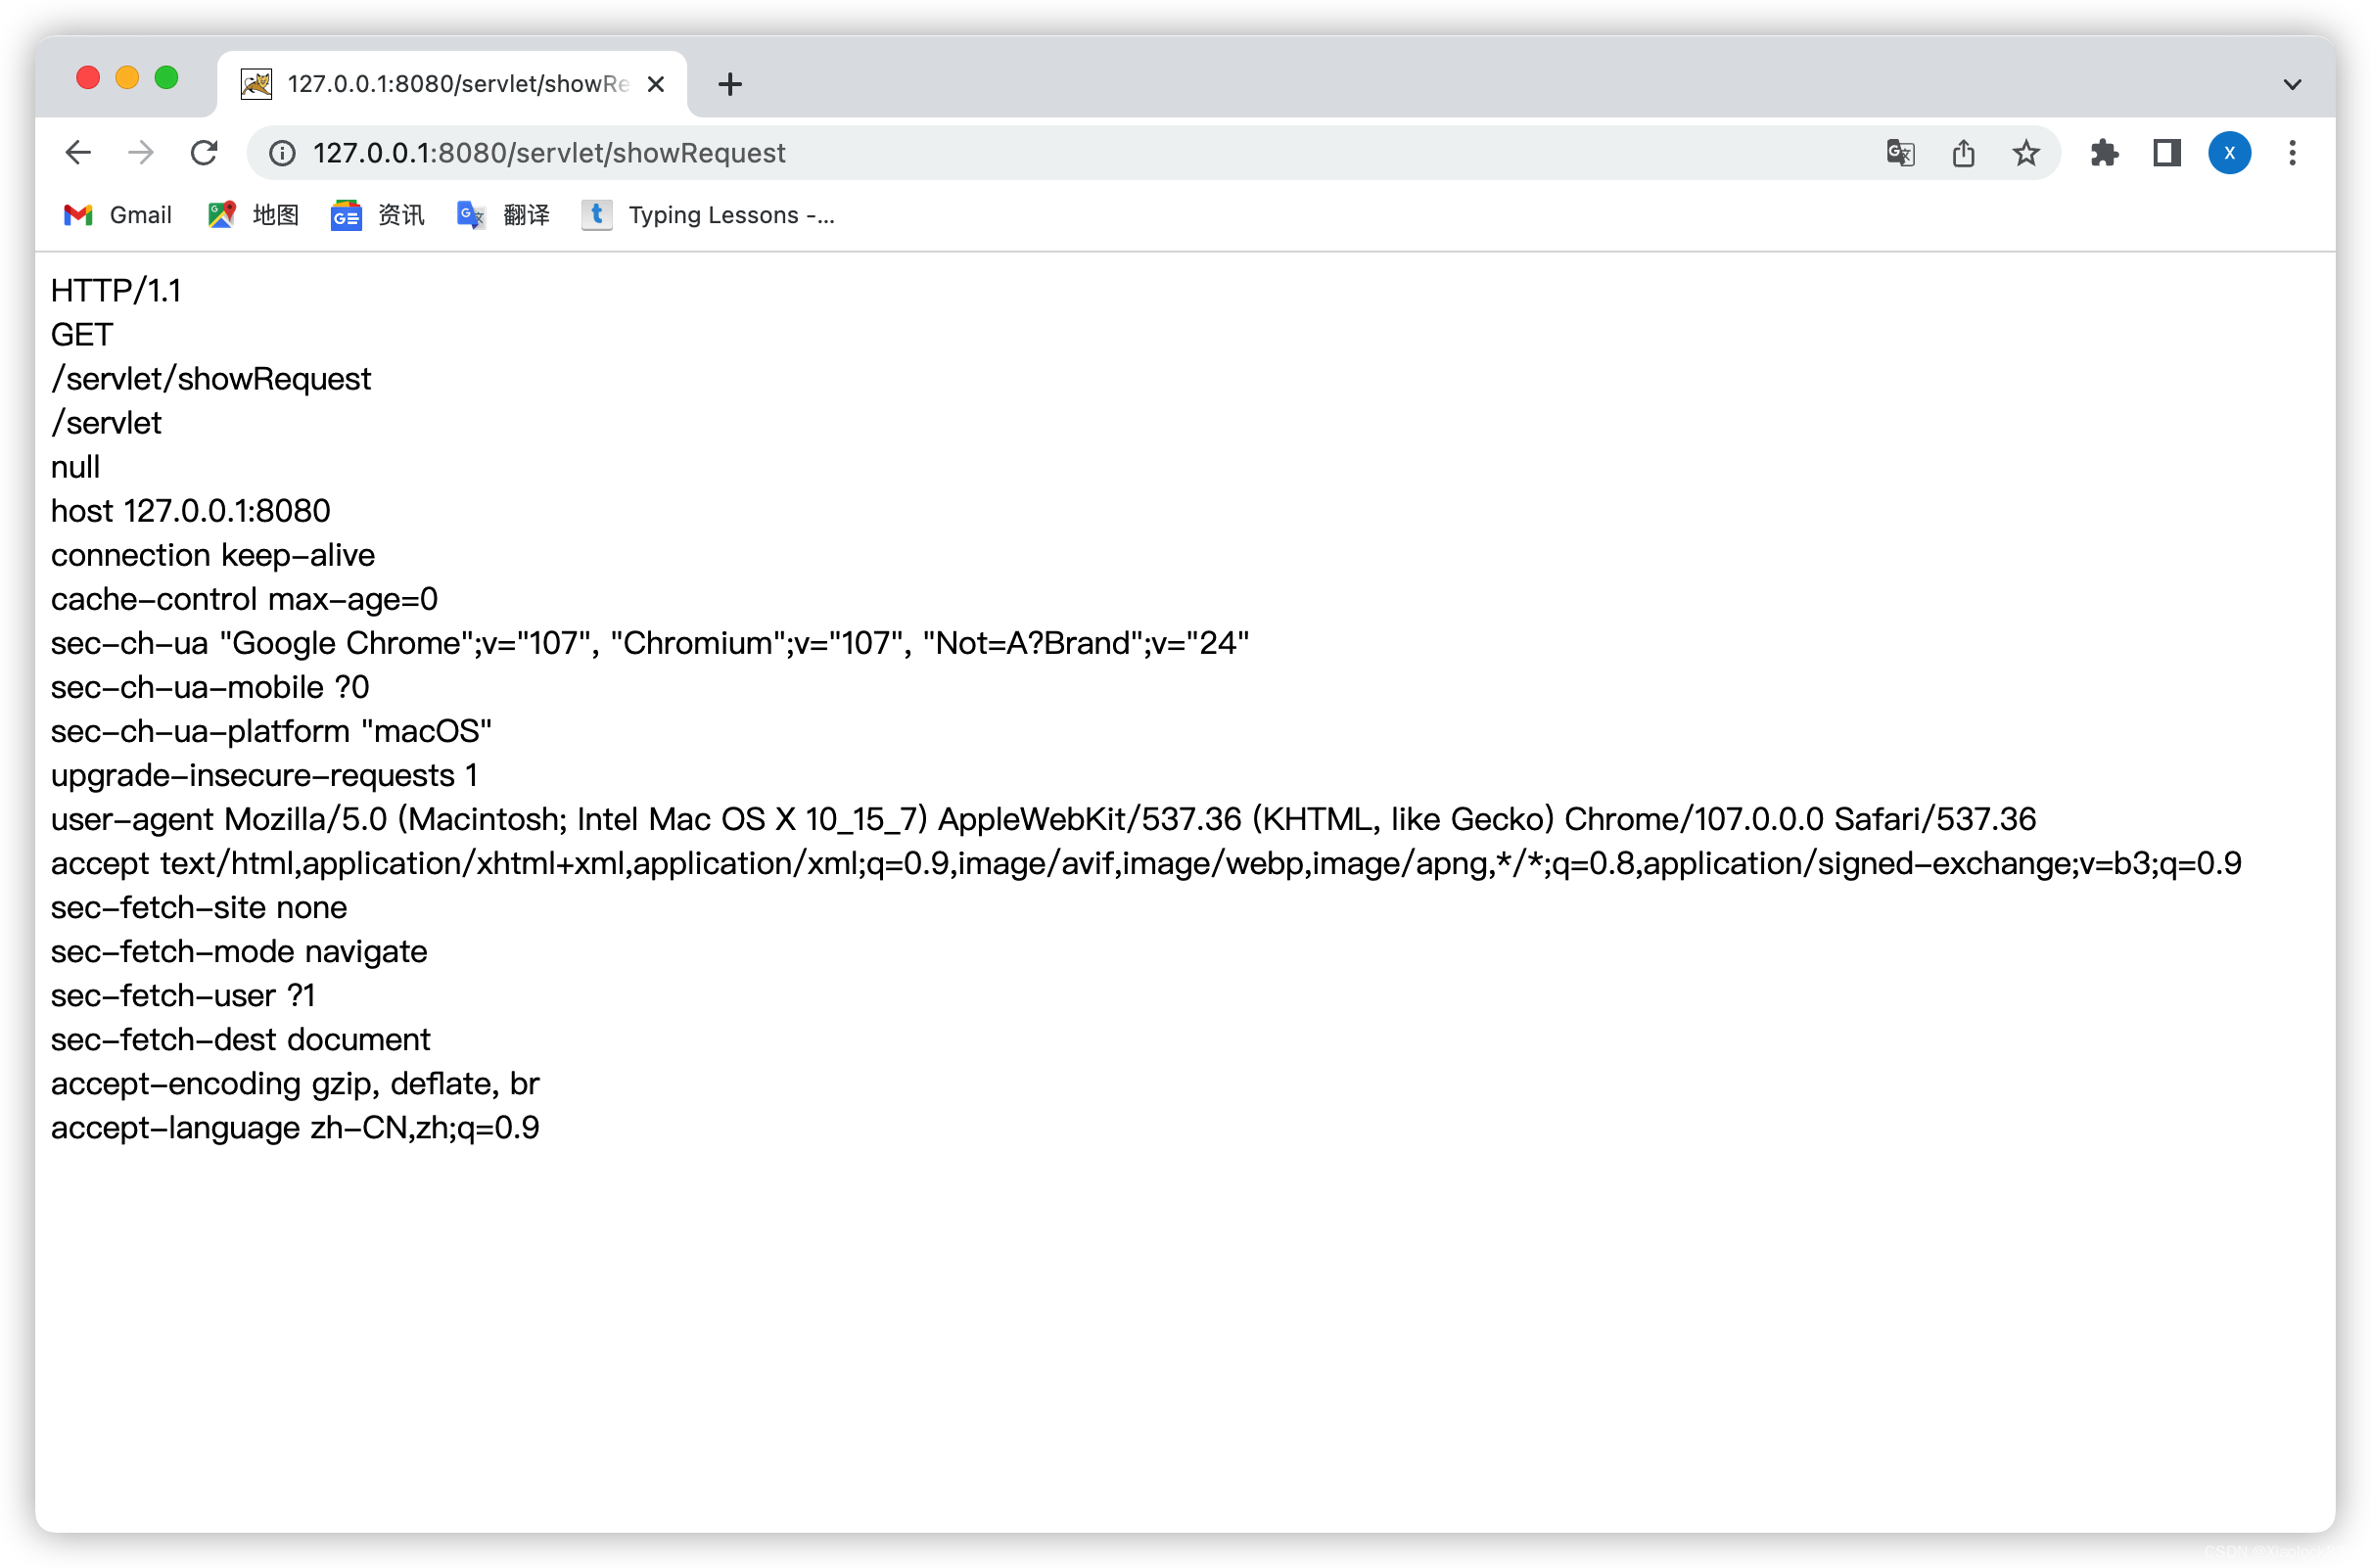Share this page via share icon

(x=1963, y=153)
